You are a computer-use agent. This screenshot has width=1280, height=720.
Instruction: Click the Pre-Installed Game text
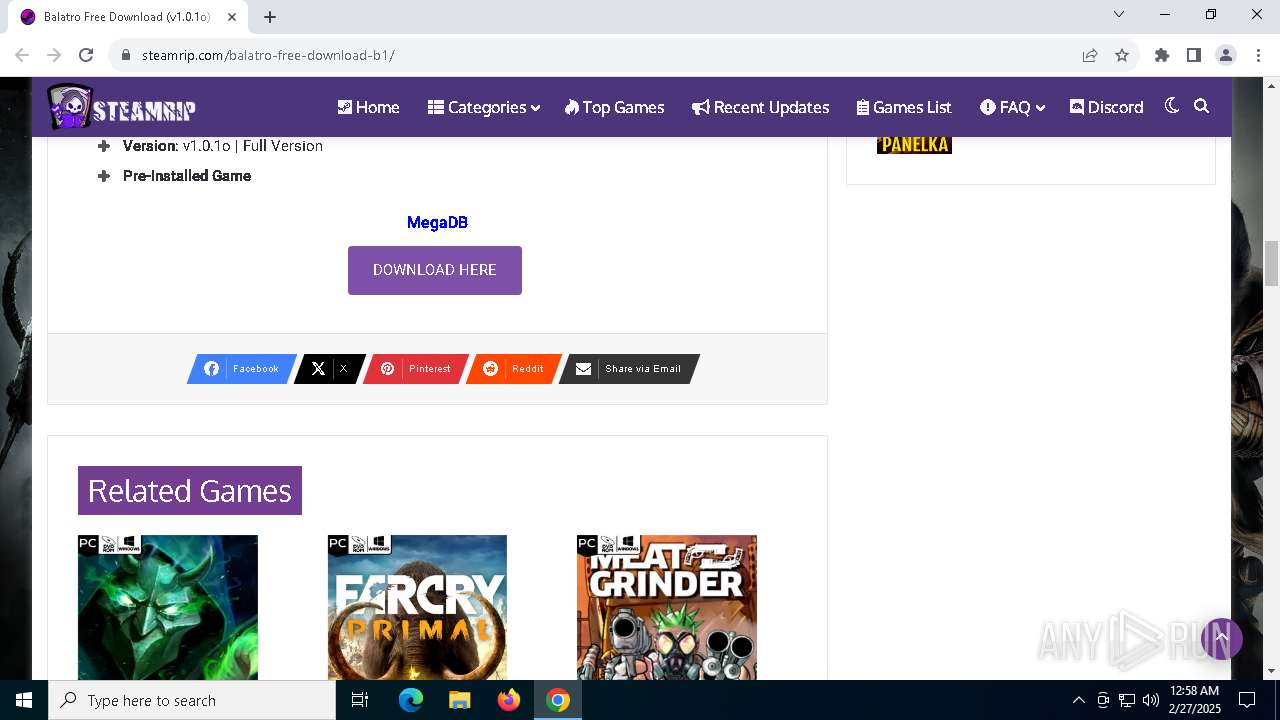pos(187,176)
